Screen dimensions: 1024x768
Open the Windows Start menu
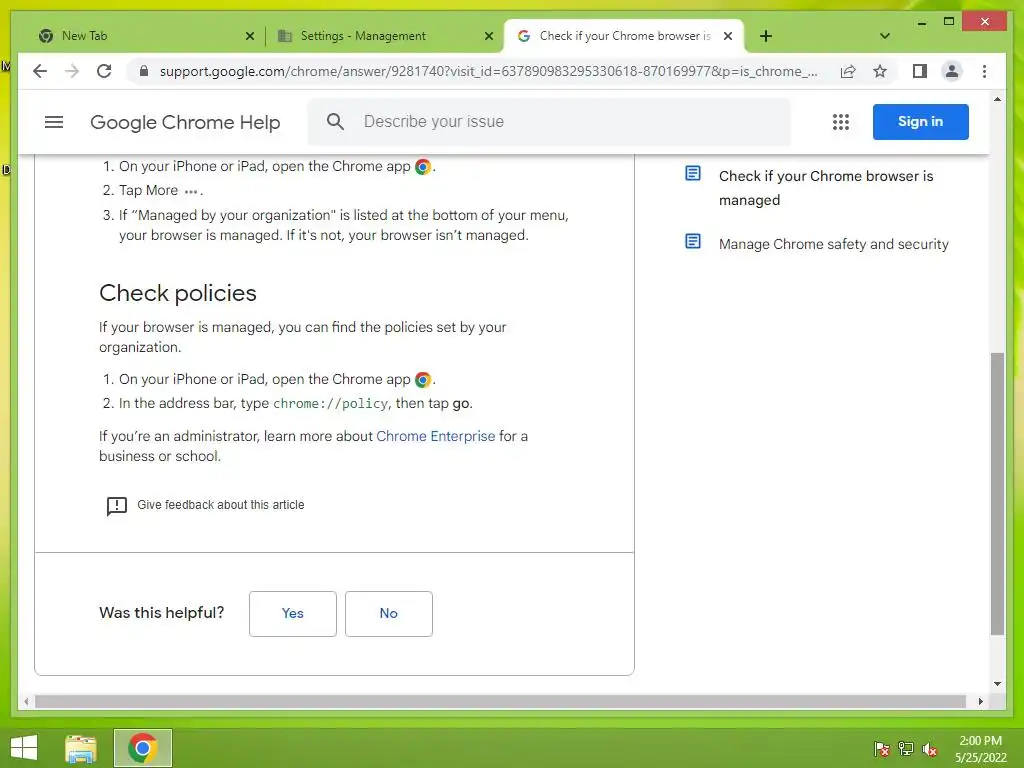[x=24, y=748]
